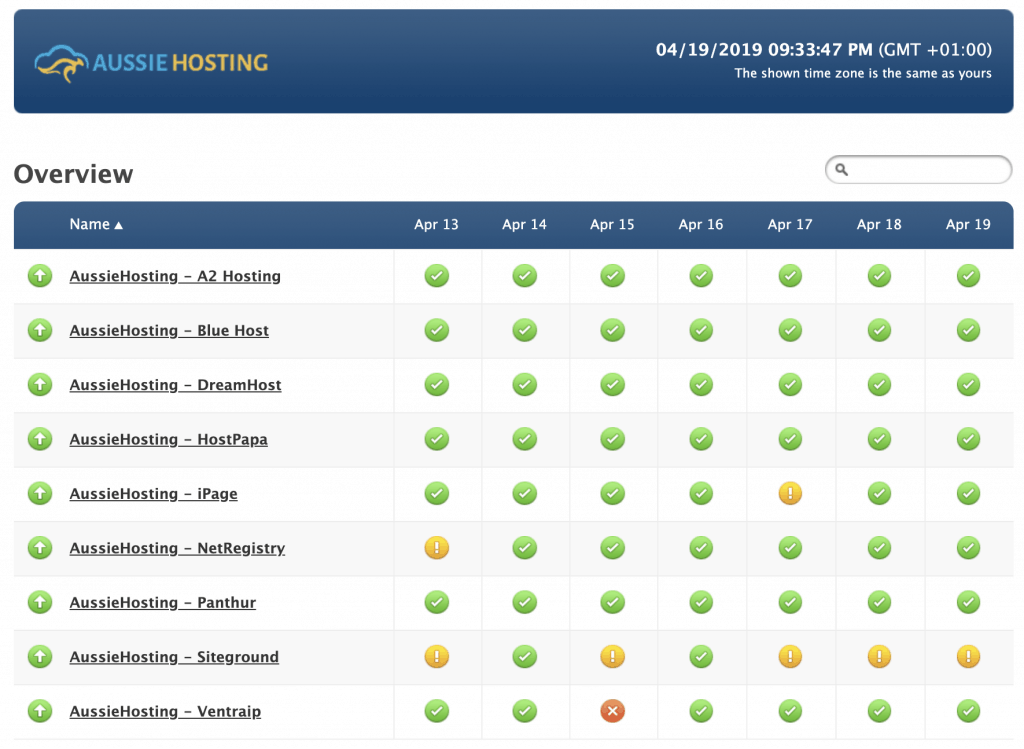Open the AussieHosting – NetRegistry link
Viewport: 1024px width, 749px height.
point(177,548)
